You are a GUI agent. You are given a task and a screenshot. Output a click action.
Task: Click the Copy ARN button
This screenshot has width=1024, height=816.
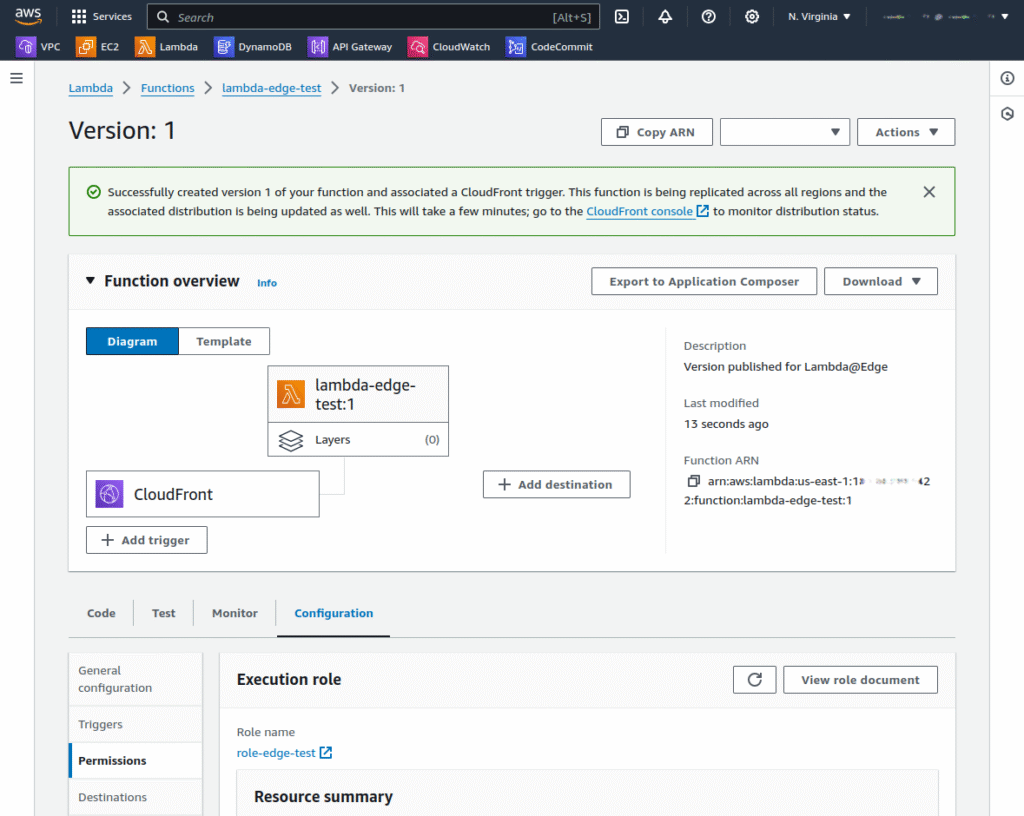point(656,132)
